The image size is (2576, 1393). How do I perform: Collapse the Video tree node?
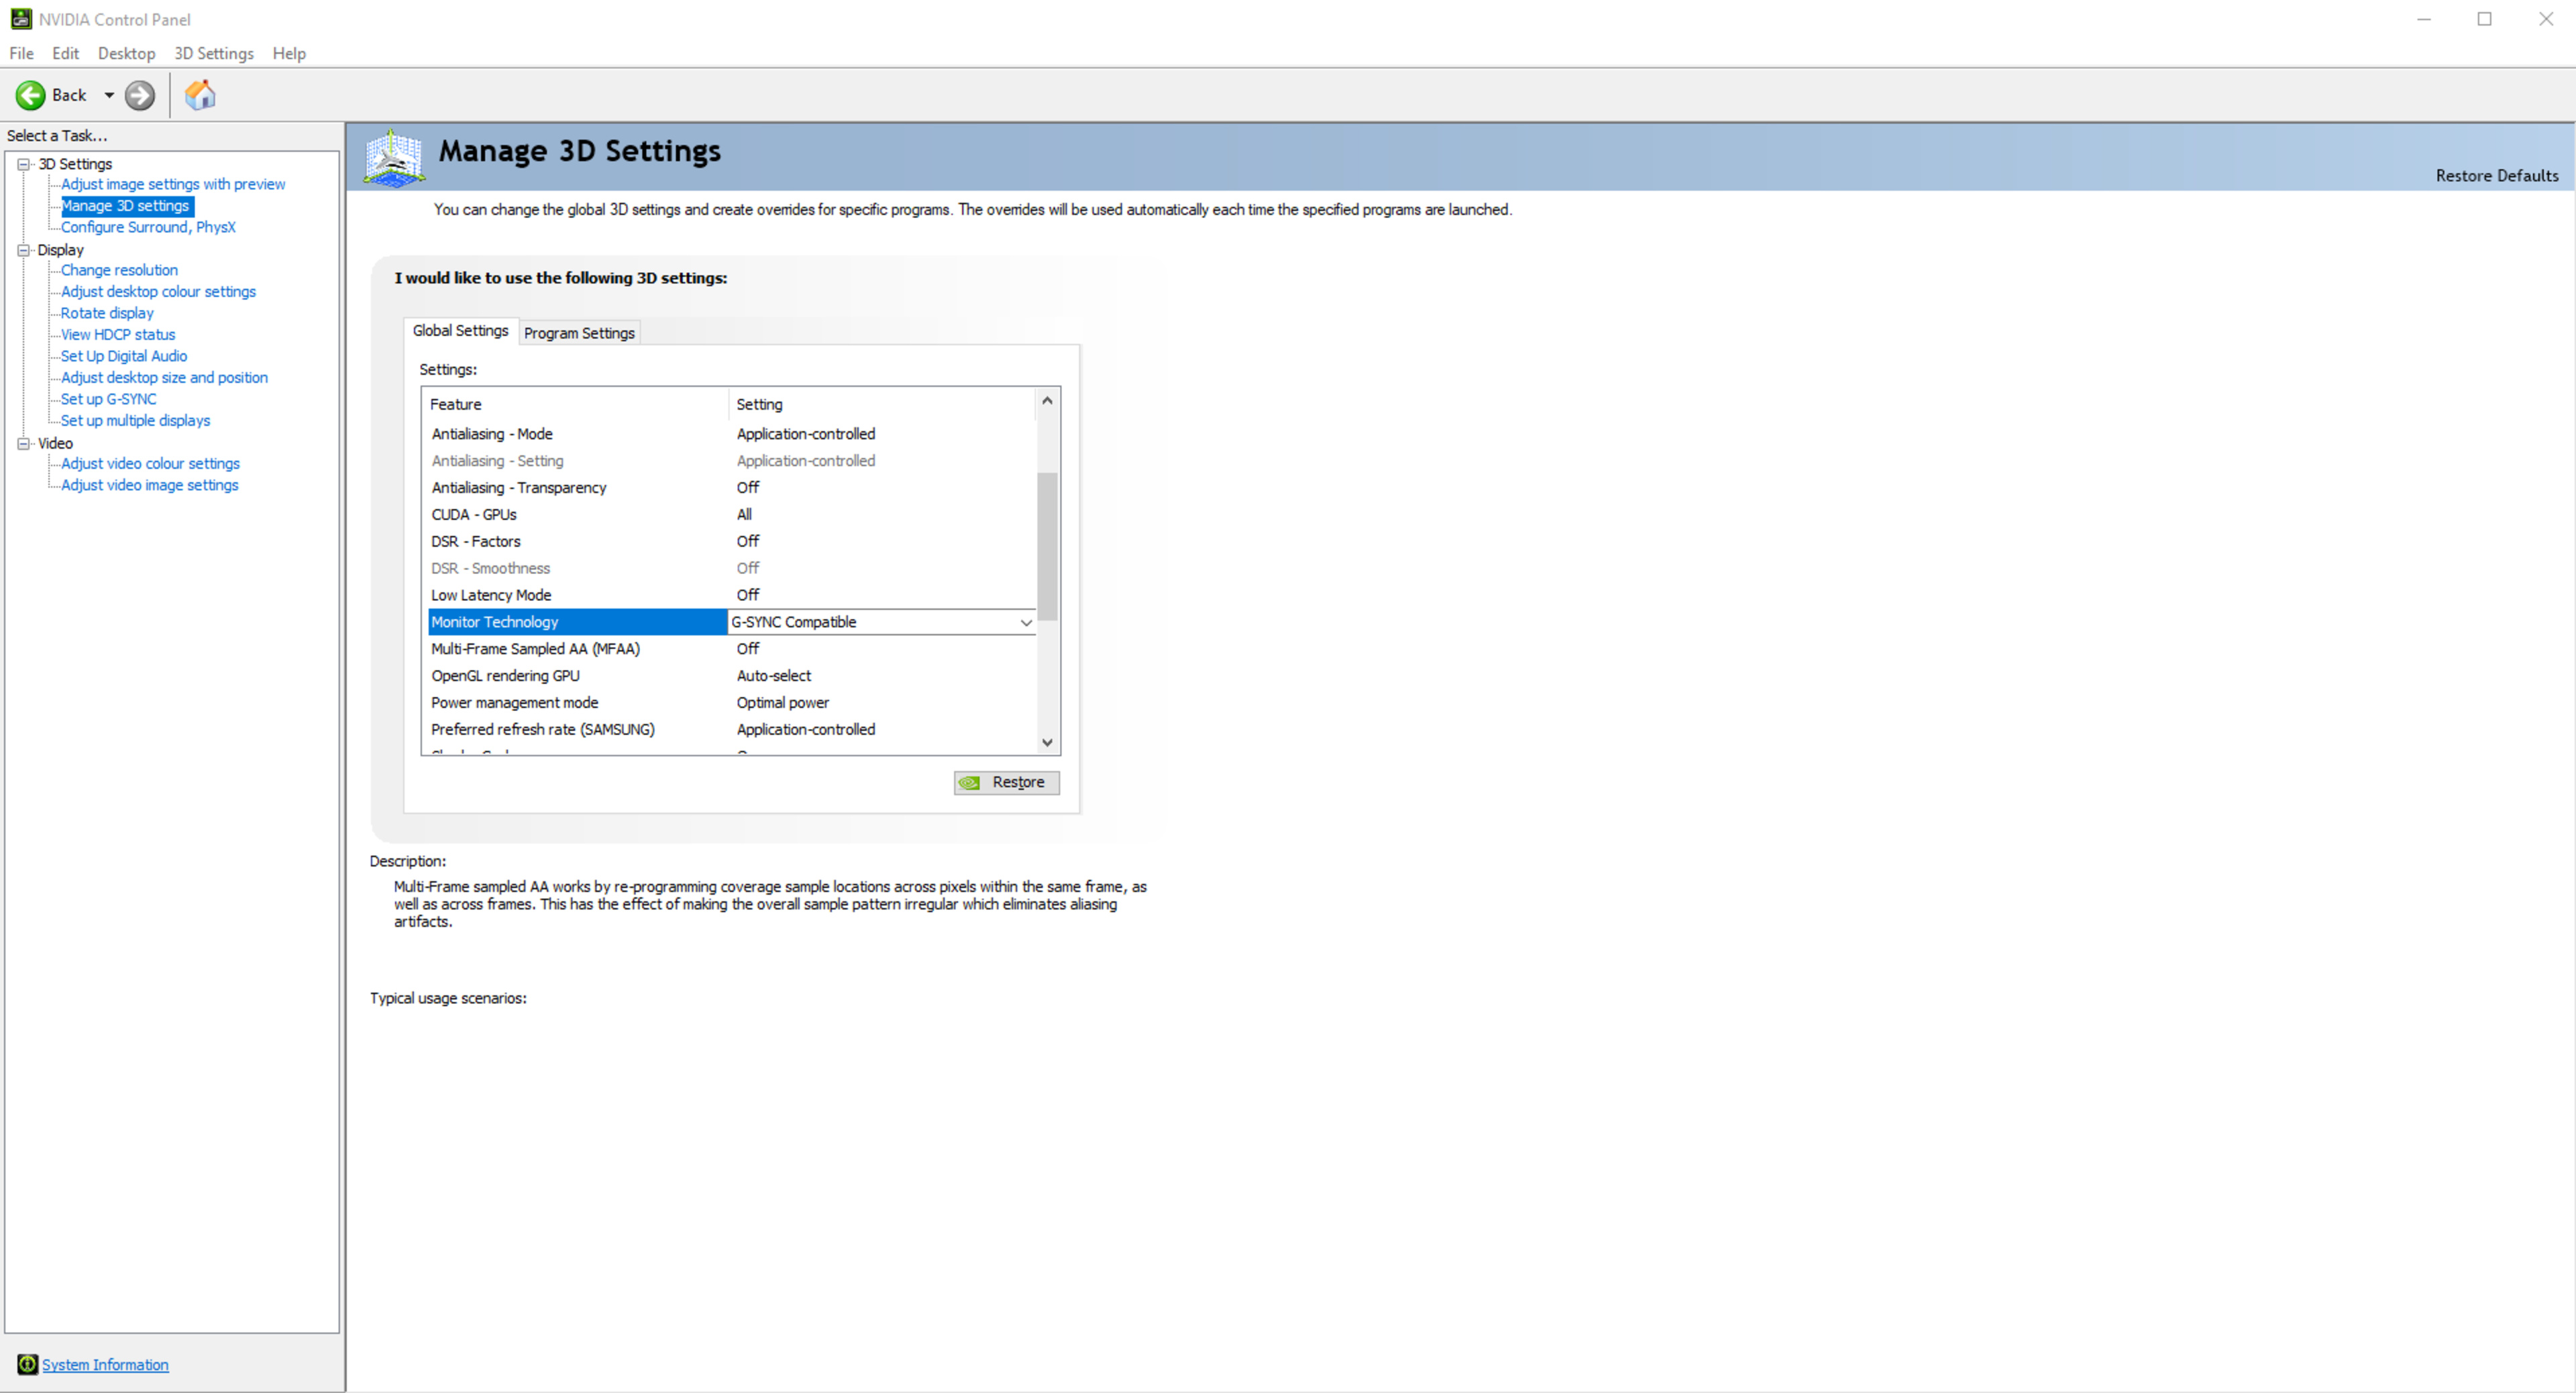23,443
